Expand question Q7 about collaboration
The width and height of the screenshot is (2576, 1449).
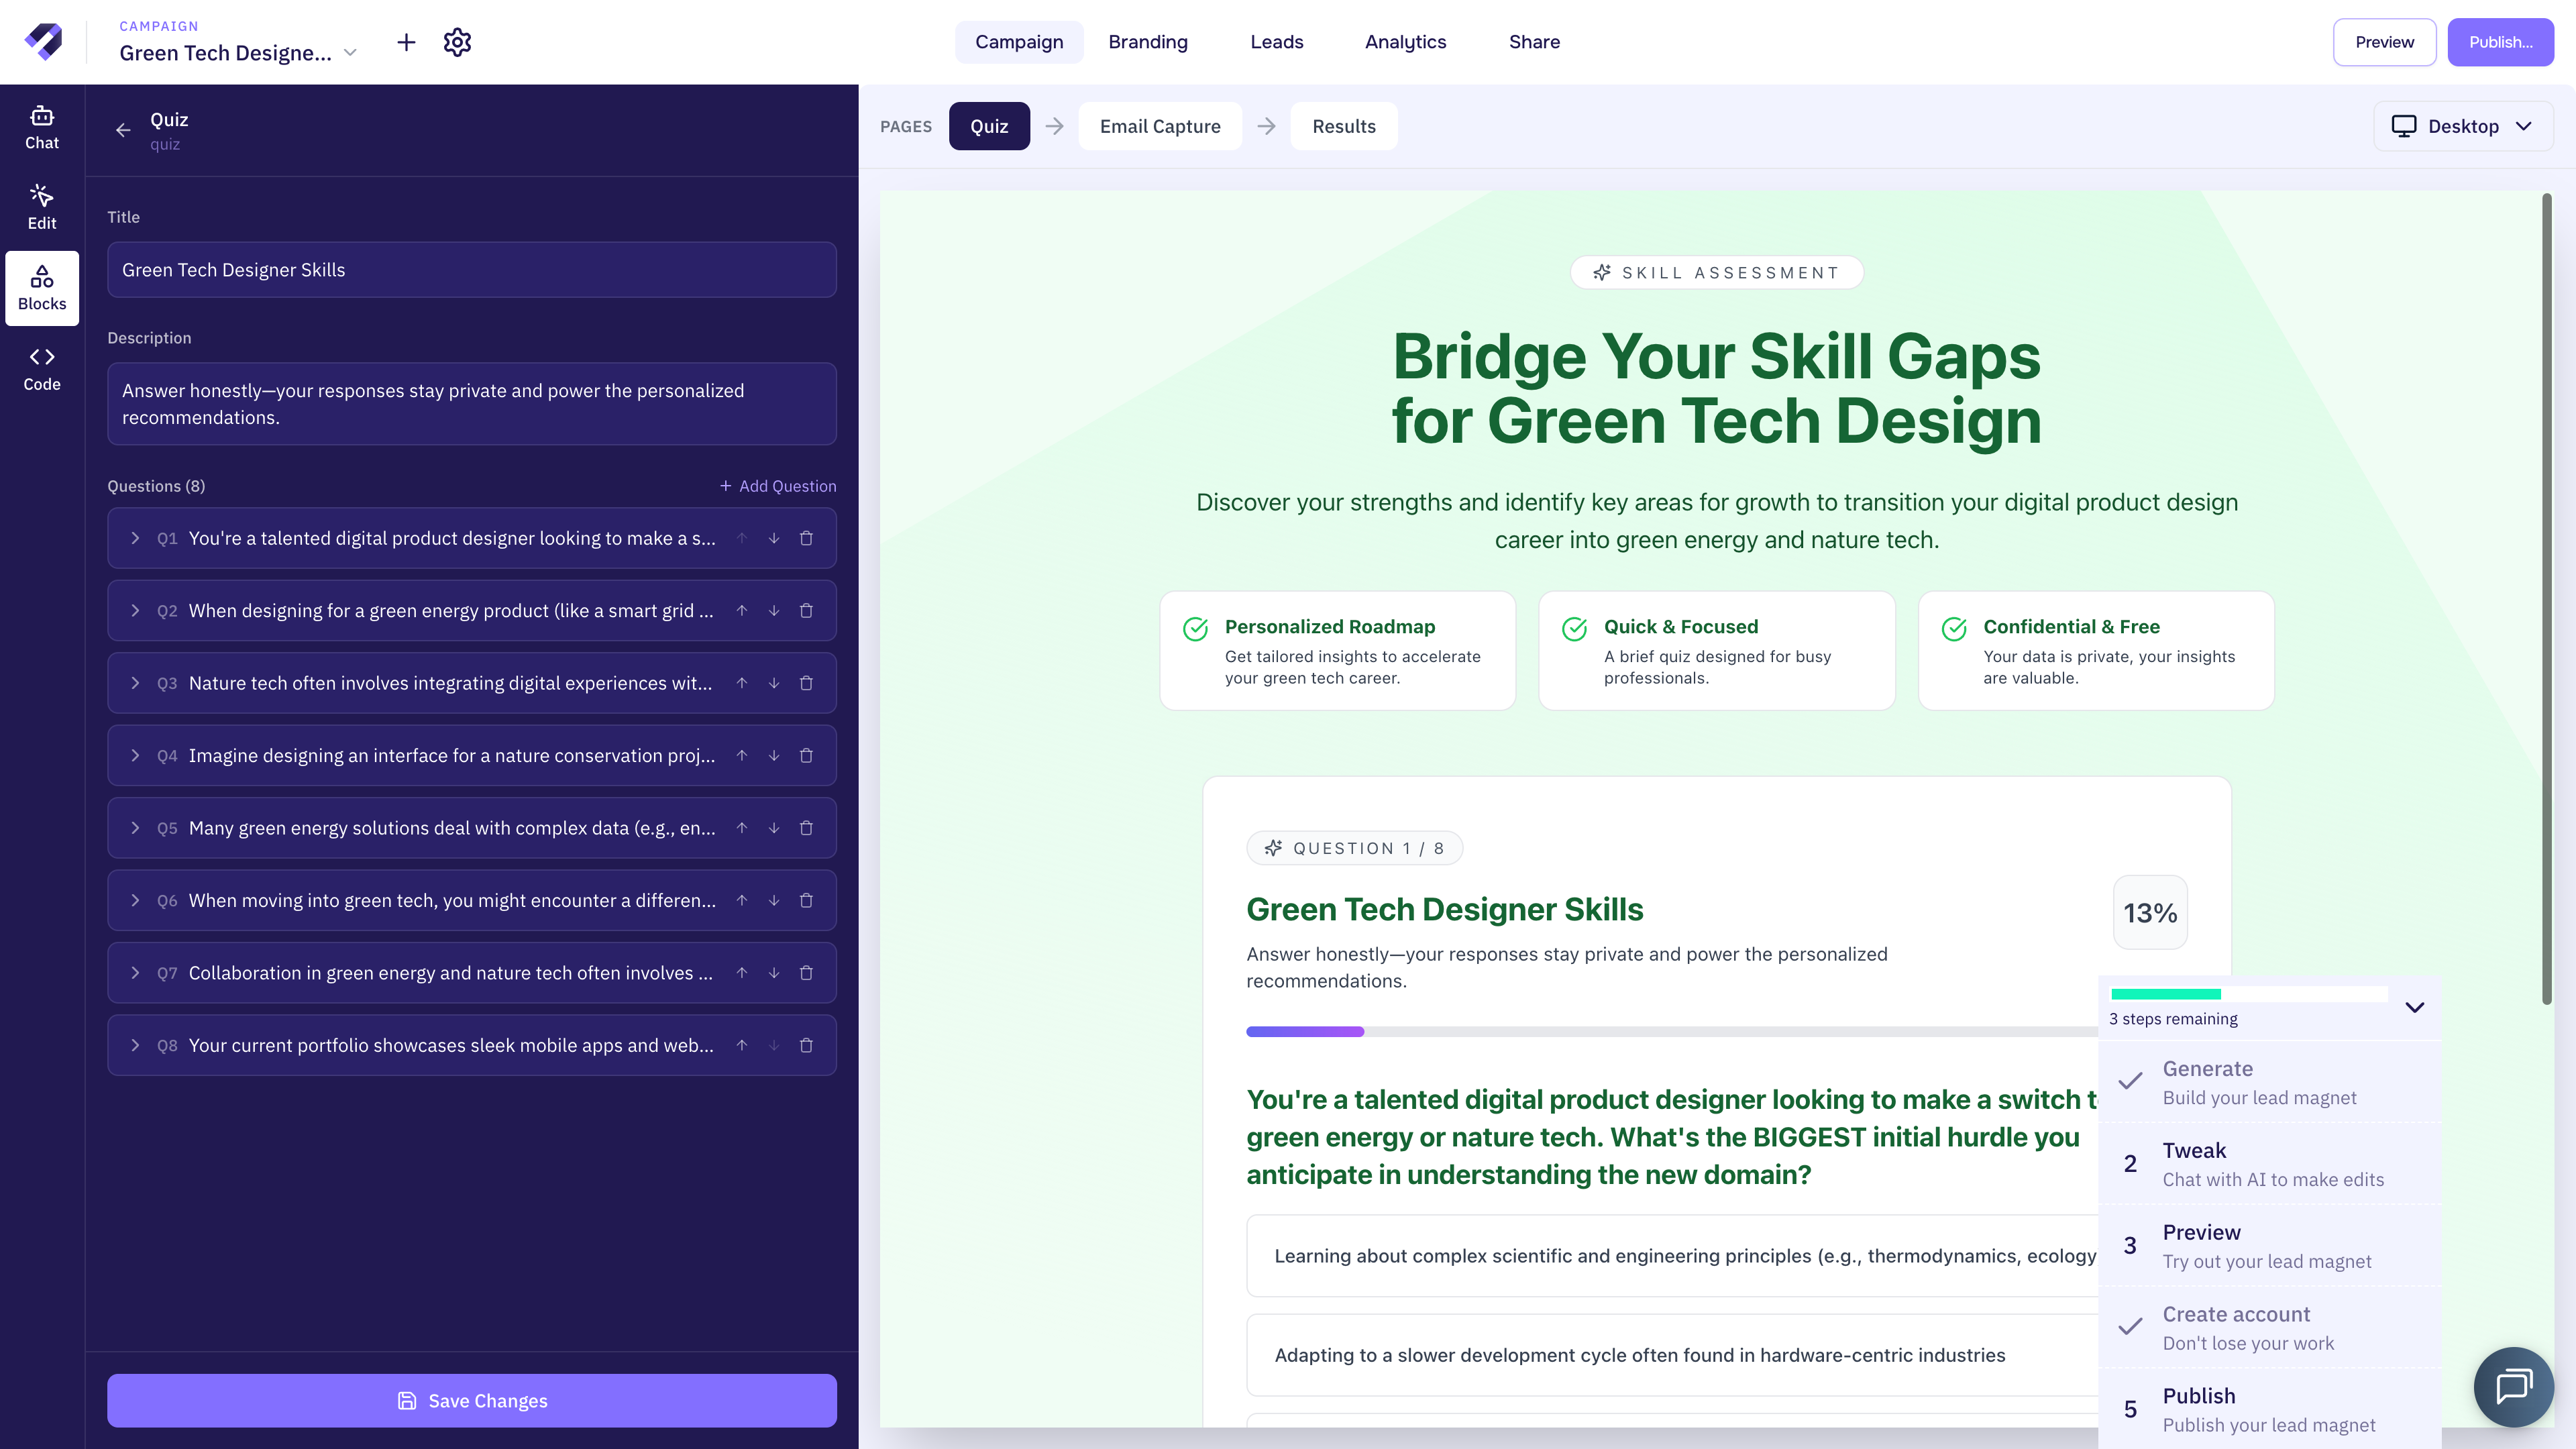(135, 973)
